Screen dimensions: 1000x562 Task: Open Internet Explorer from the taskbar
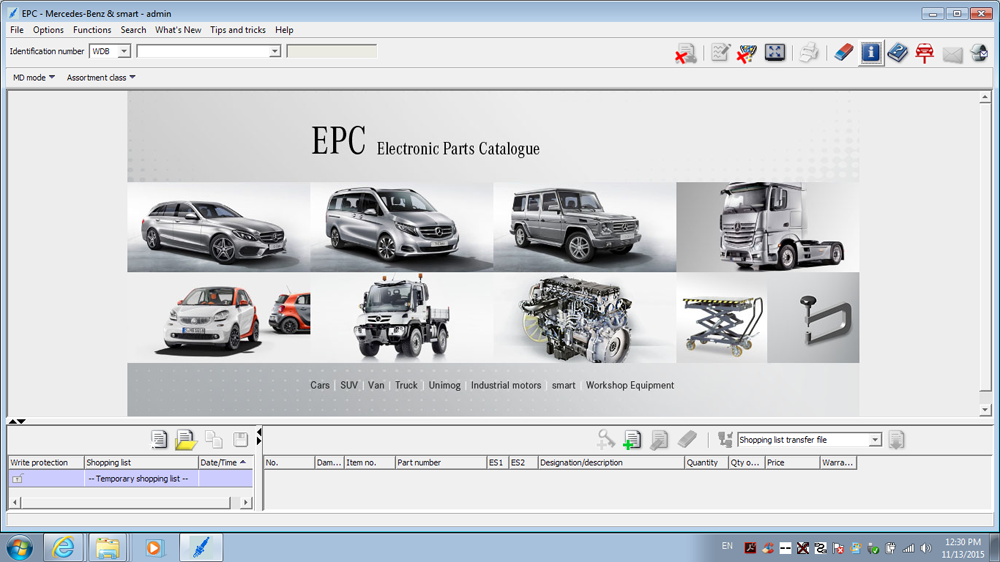64,547
